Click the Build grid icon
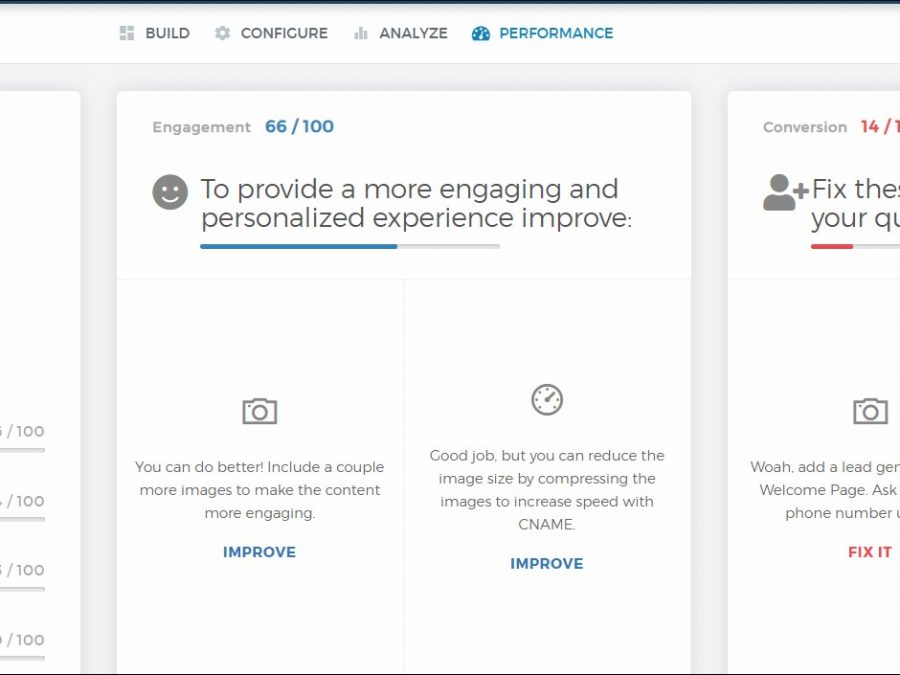The height and width of the screenshot is (675, 900). [127, 33]
